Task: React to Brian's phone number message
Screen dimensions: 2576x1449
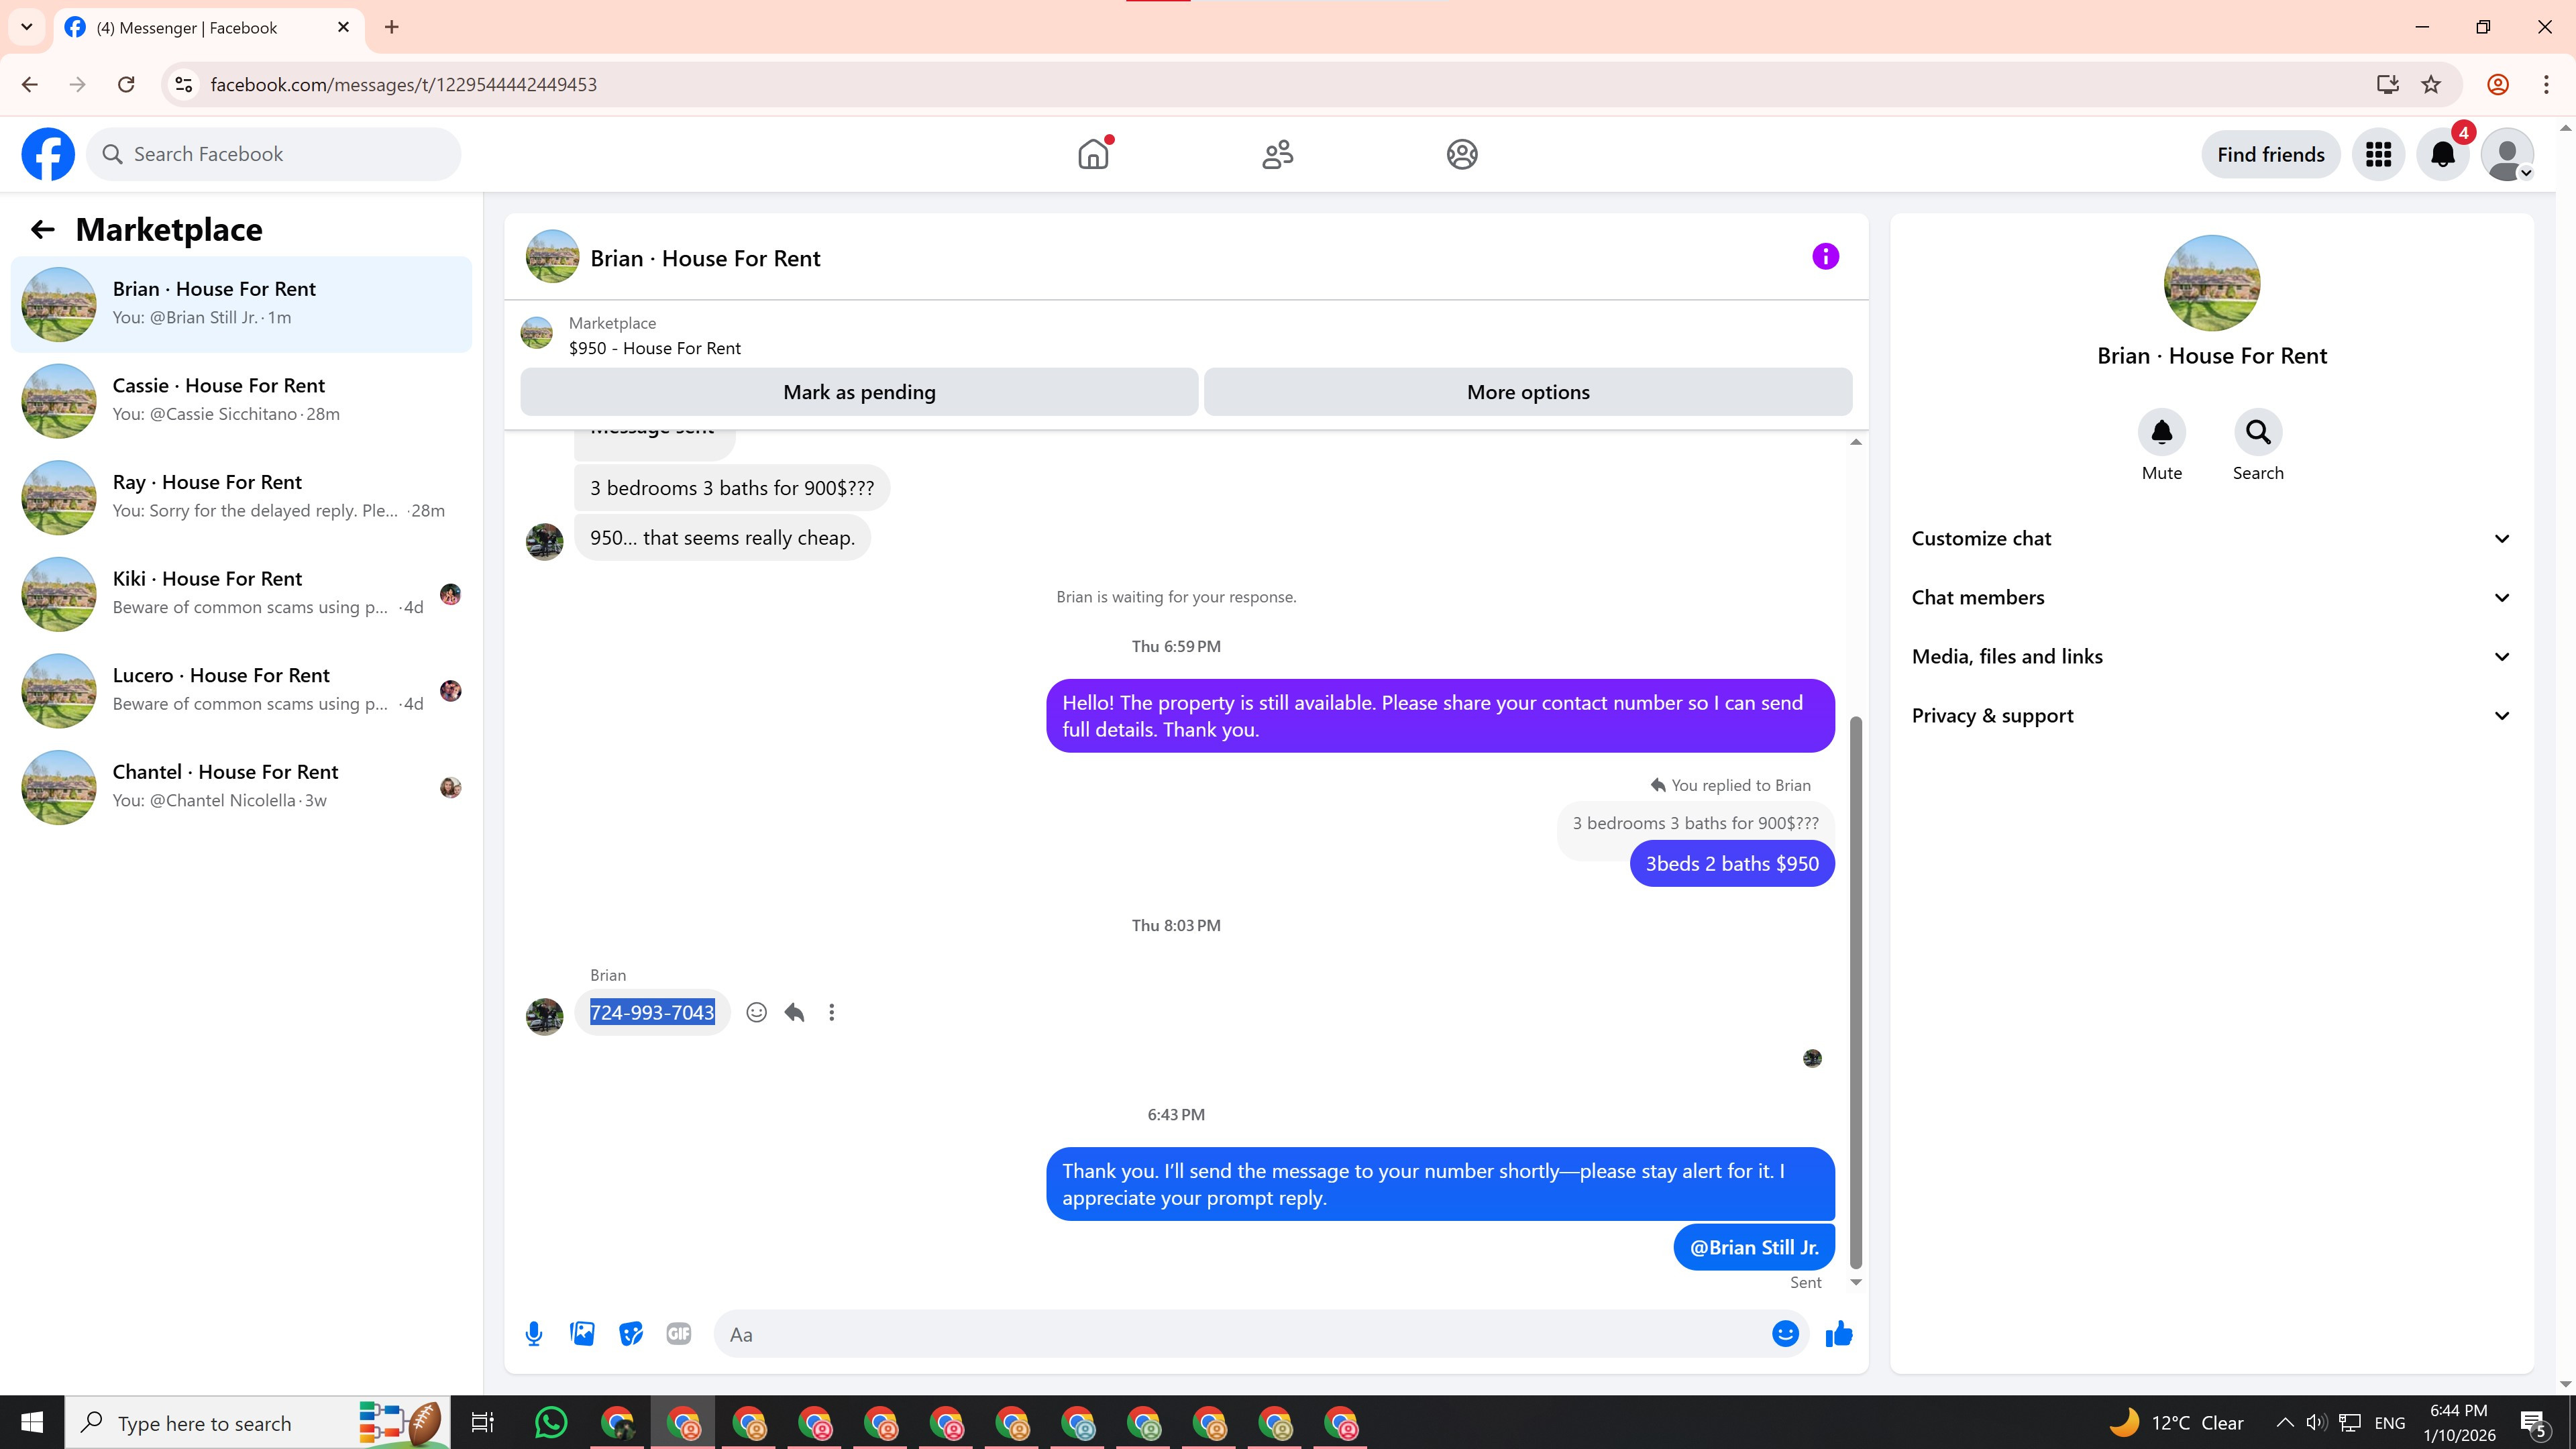Action: [757, 1013]
